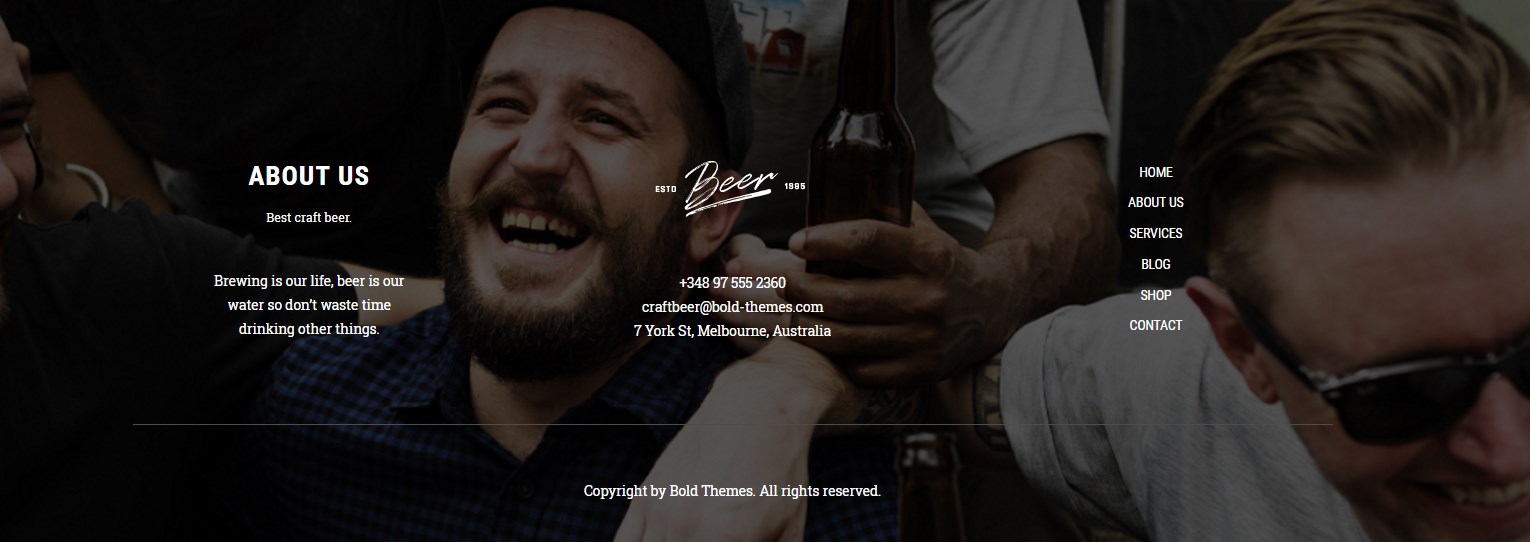The image size is (1530, 542).
Task: Click the phone number +348 97 555 2360
Action: tap(732, 283)
